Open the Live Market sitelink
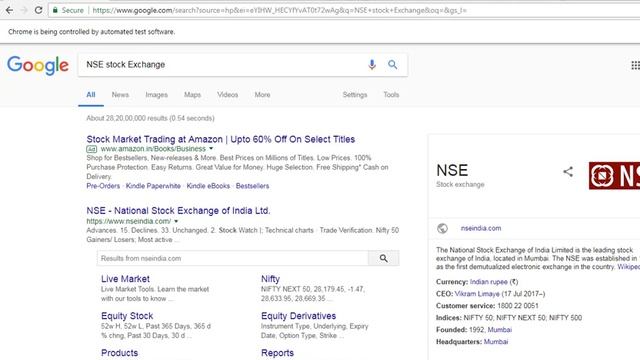Image resolution: width=640 pixels, height=360 pixels. point(125,279)
